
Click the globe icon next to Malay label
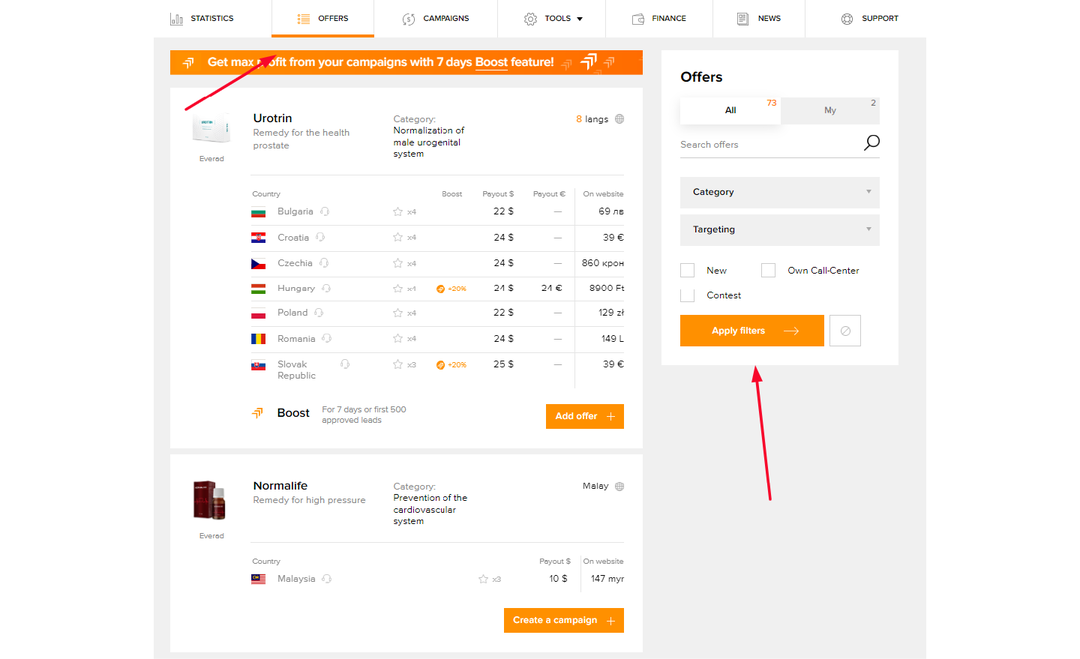pyautogui.click(x=619, y=486)
